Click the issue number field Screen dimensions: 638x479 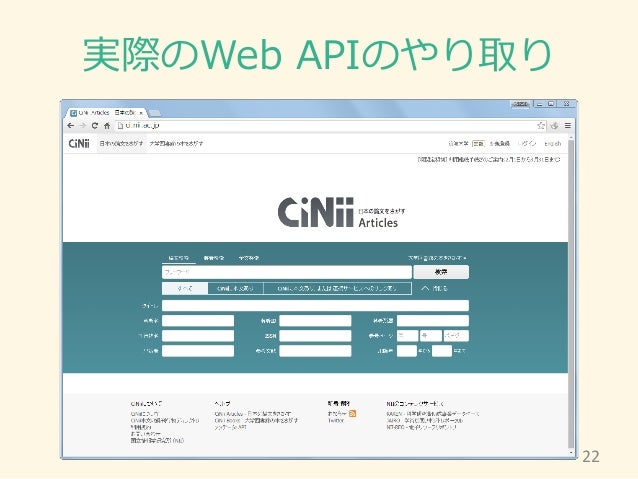click(x=431, y=336)
